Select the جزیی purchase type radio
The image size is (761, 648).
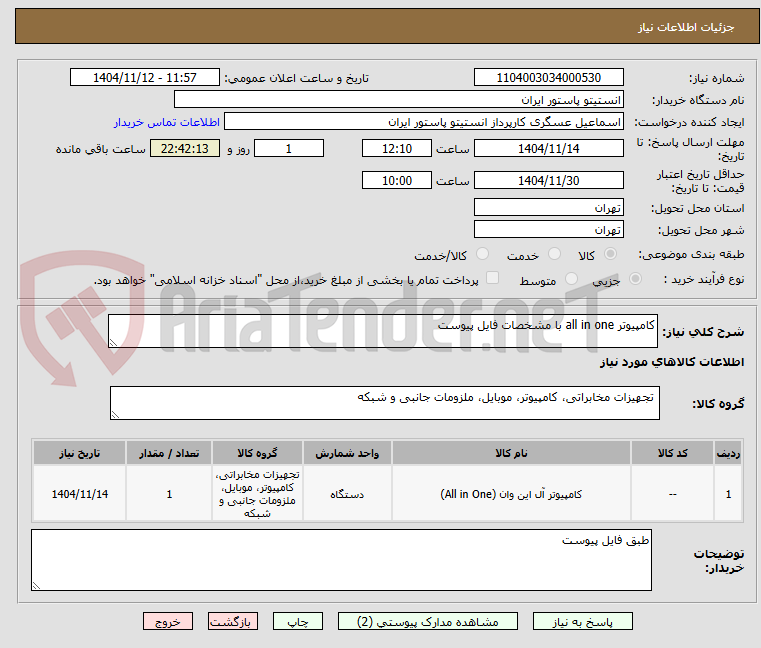635,279
